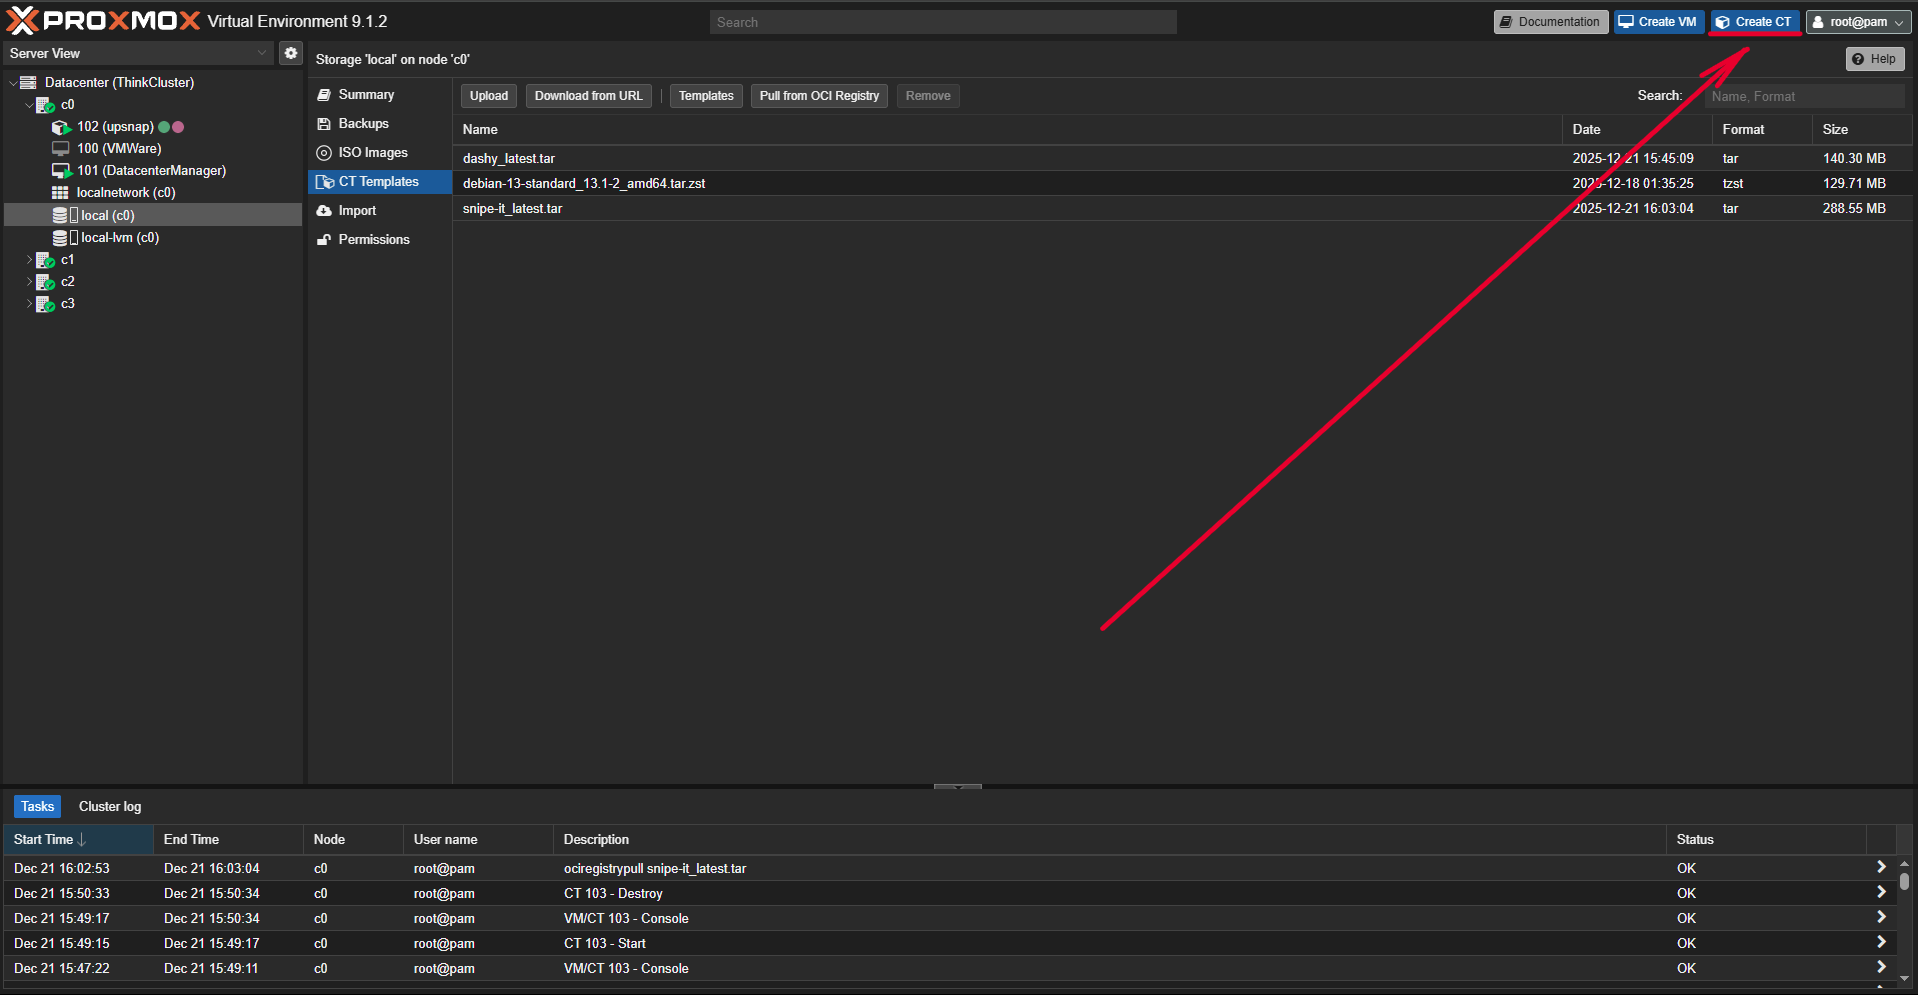
Task: Click the Create CT button
Action: pyautogui.click(x=1754, y=22)
